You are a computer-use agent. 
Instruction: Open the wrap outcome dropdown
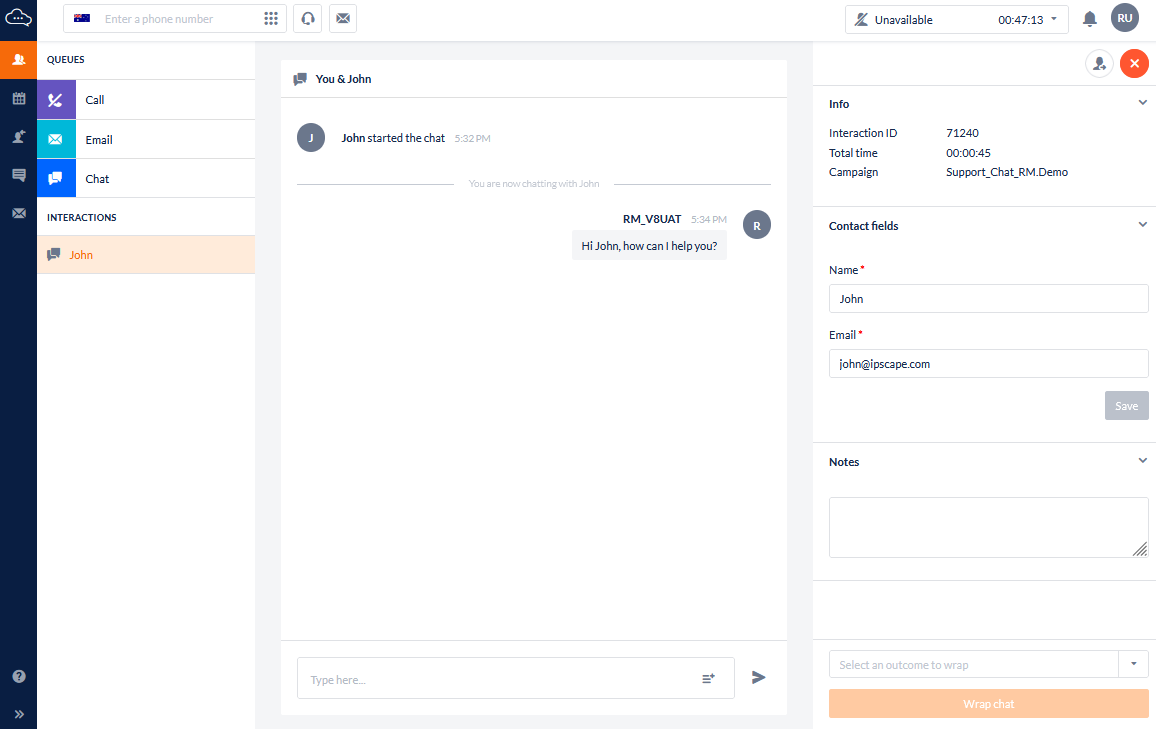click(x=1133, y=664)
